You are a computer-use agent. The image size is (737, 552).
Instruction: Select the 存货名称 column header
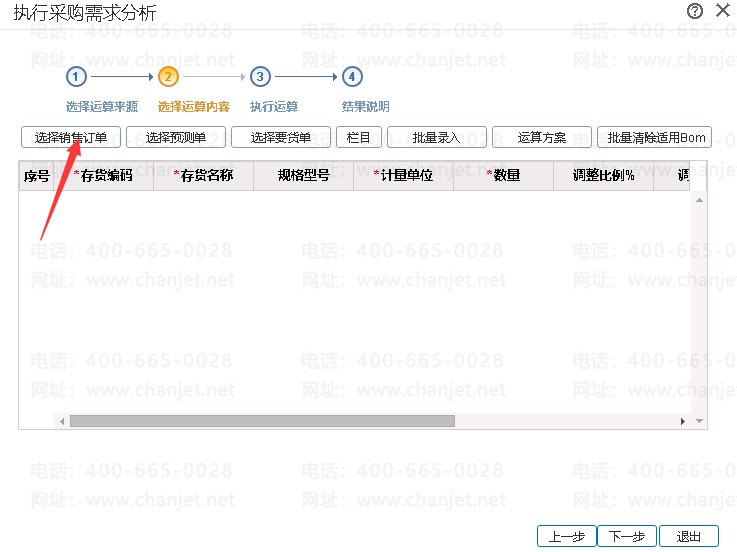point(204,176)
